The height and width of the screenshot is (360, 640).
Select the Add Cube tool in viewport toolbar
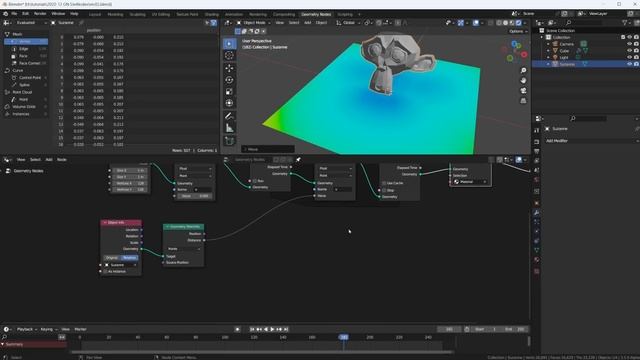tap(229, 141)
